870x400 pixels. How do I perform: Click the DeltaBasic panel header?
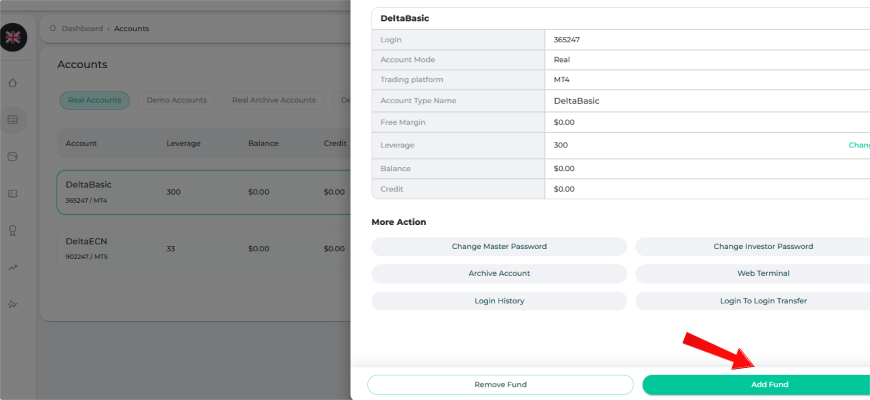pos(405,18)
